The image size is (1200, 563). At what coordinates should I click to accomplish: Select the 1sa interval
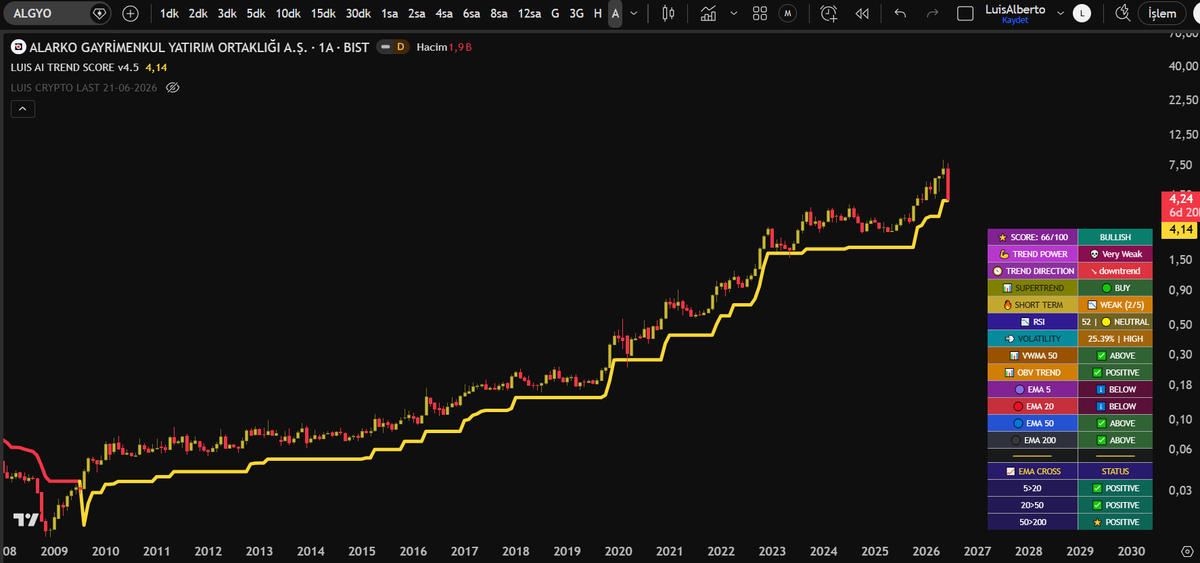click(x=390, y=13)
